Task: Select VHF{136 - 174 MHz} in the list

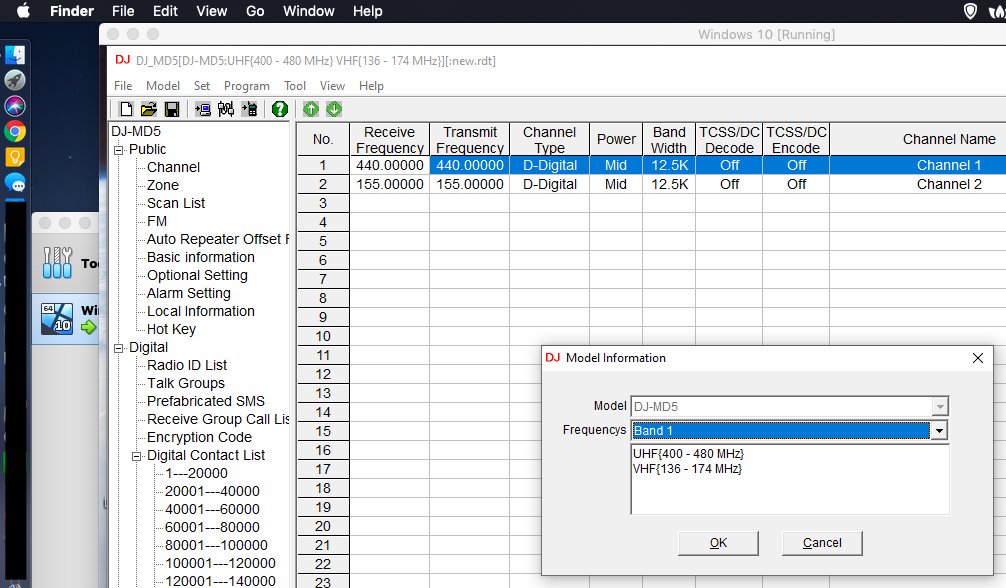Action: pyautogui.click(x=687, y=469)
